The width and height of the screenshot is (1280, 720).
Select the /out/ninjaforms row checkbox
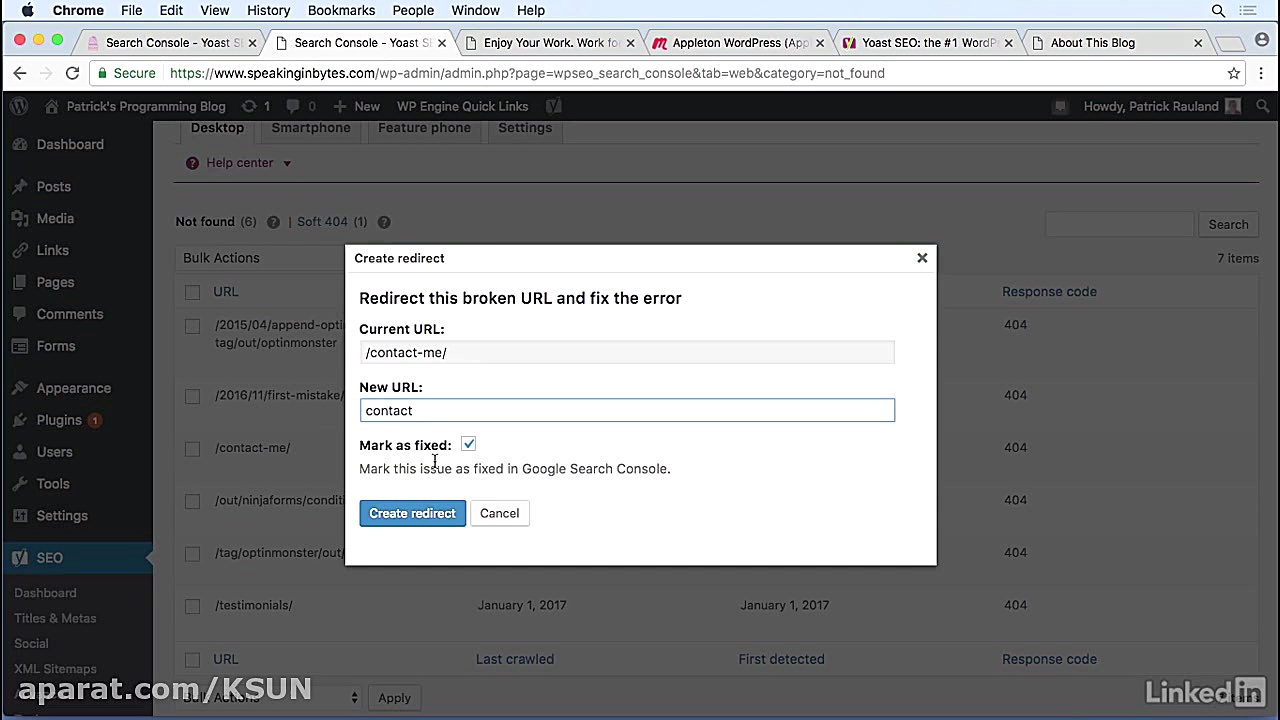pos(192,501)
